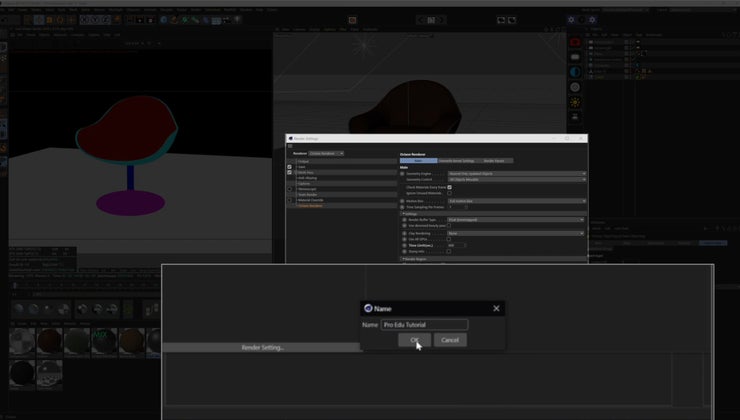The height and width of the screenshot is (420, 740).
Task: Click the blue half-circle icon in side palette
Action: click(x=575, y=72)
